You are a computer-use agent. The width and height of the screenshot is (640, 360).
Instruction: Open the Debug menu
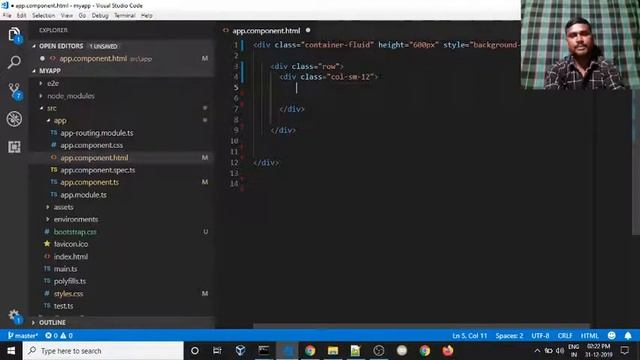pyautogui.click(x=100, y=16)
